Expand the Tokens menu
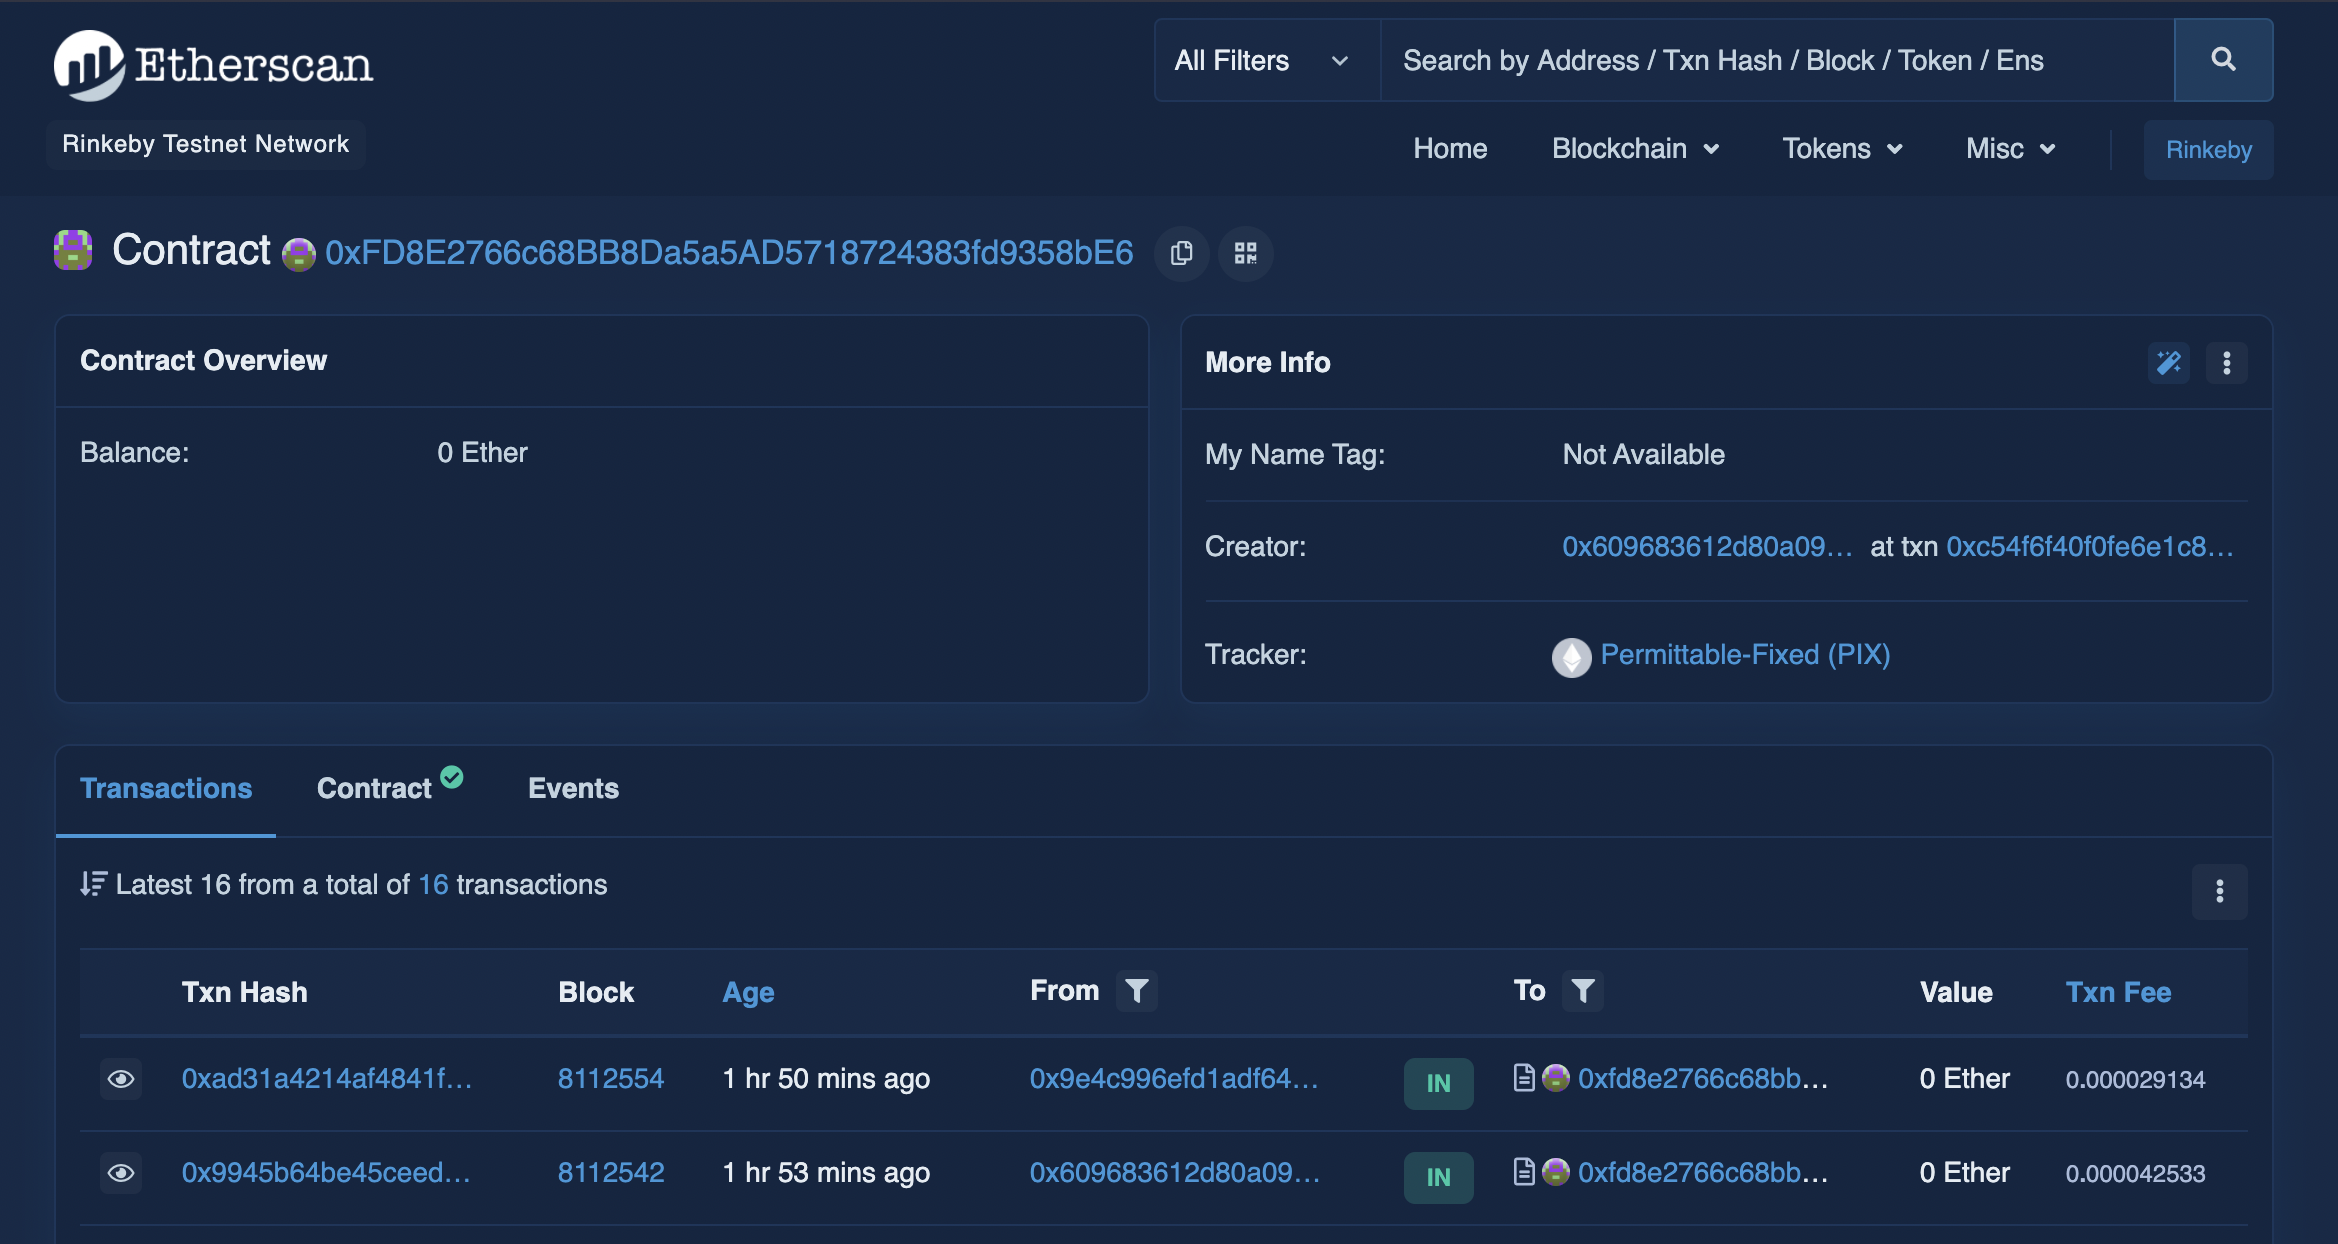The image size is (2338, 1244). pyautogui.click(x=1841, y=149)
